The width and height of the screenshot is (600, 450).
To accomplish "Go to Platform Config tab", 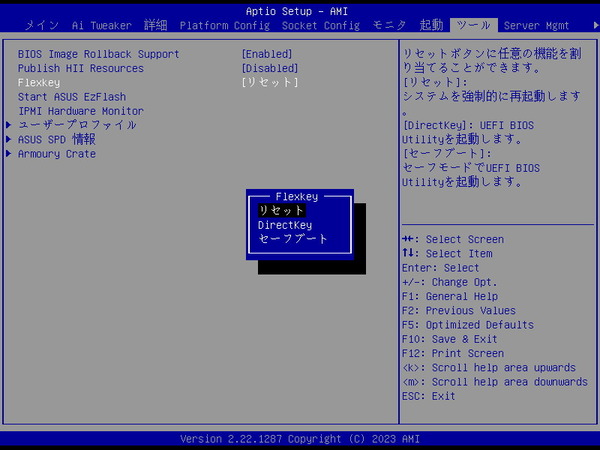I will 227,24.
